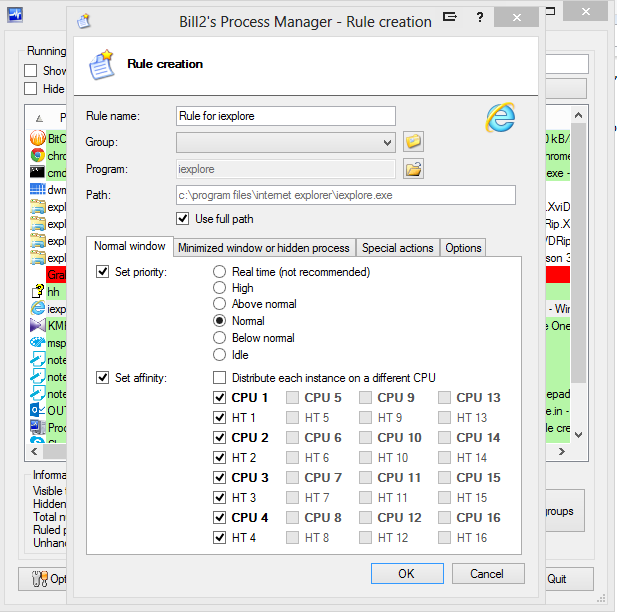Screen dimensions: 617x614
Task: Click the dwm process icon in list
Action: click(x=37, y=189)
